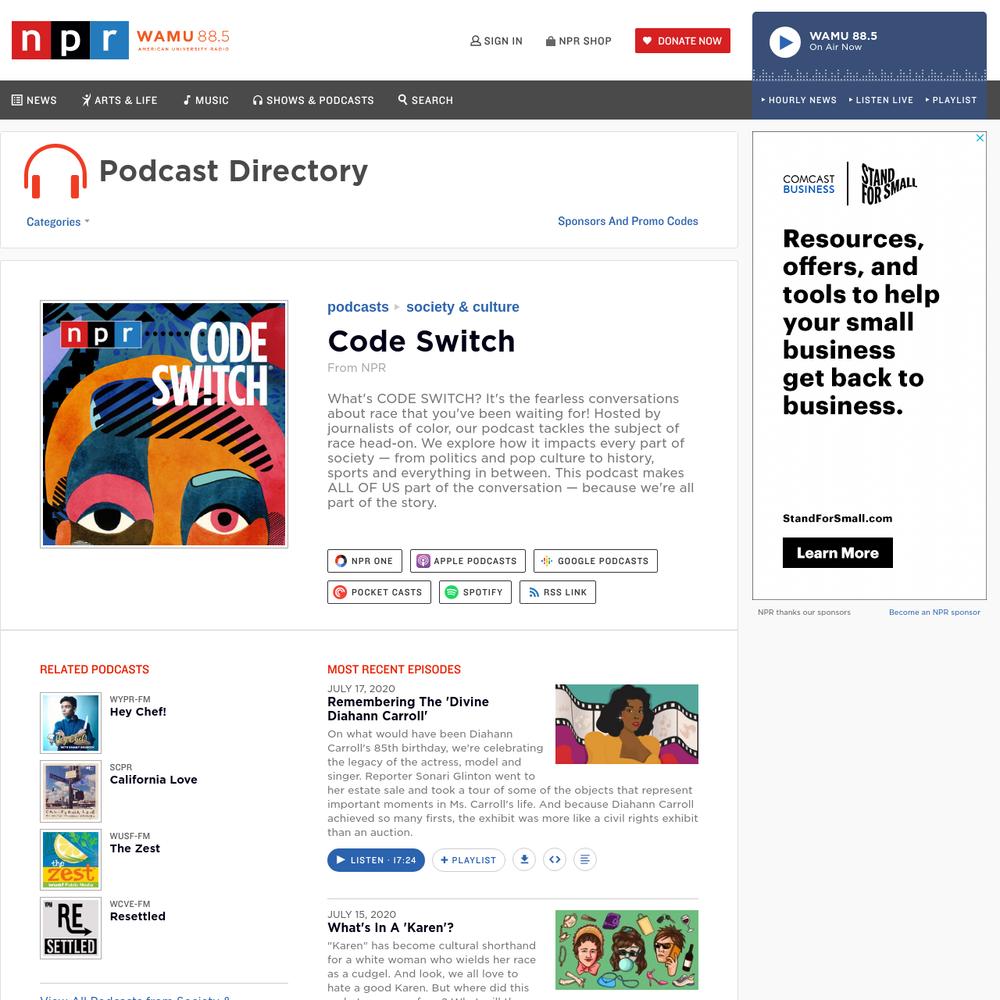
Task: Open the California Love podcast thumbnail
Action: pos(71,791)
